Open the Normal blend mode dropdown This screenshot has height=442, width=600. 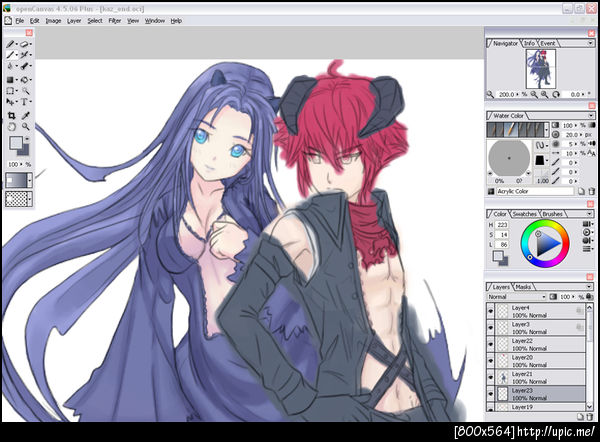click(517, 297)
